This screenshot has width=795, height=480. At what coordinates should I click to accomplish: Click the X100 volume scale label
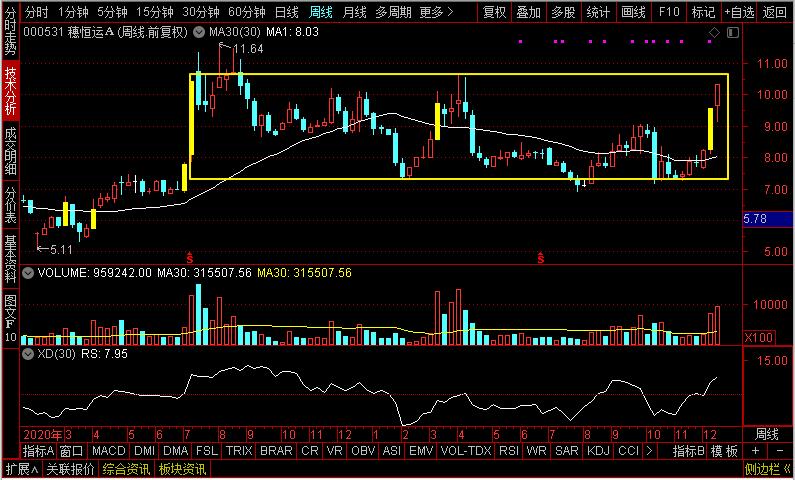(759, 338)
